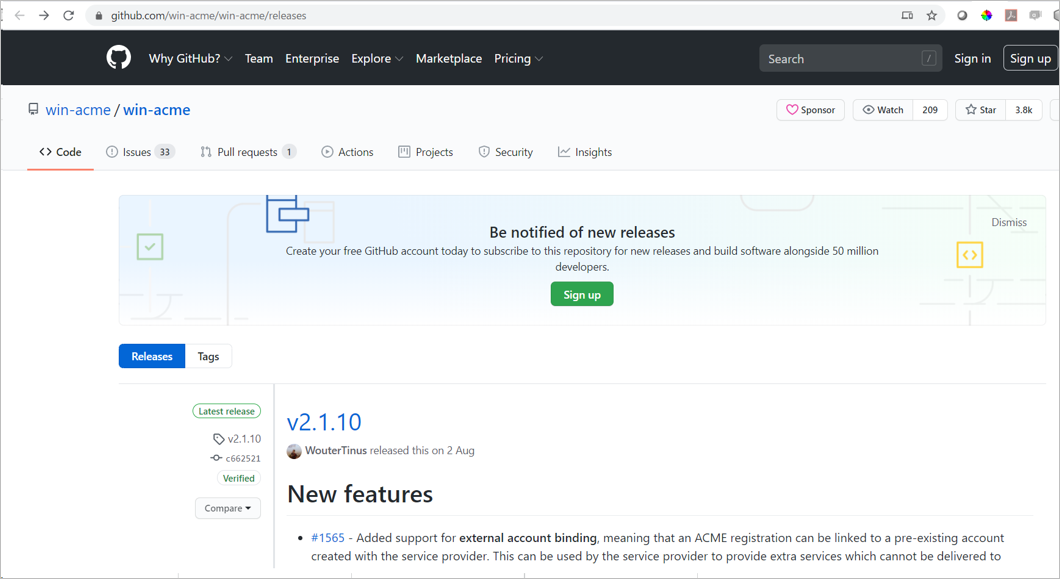This screenshot has height=579, width=1060.
Task: Expand the Why GitHub? menu
Action: (x=191, y=59)
